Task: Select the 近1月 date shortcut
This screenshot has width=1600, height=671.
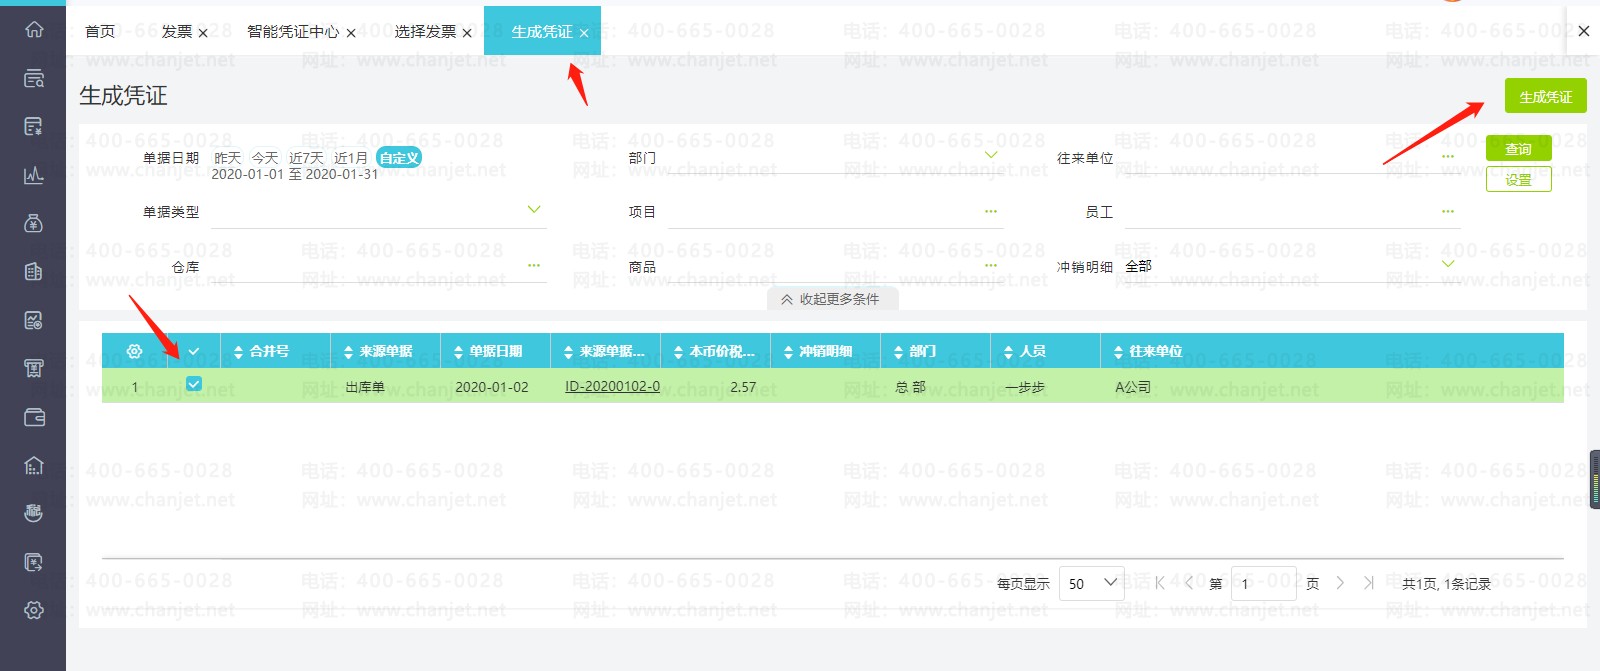Action: 351,158
